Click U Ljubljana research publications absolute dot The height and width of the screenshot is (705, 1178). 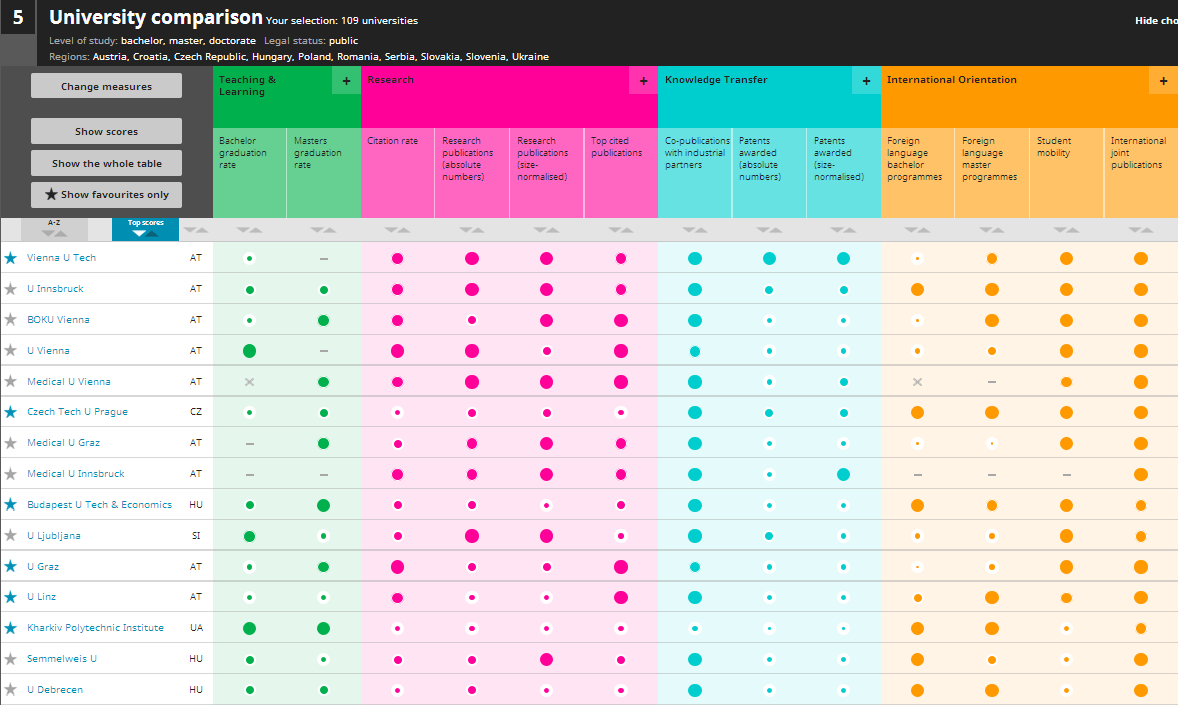(x=472, y=536)
